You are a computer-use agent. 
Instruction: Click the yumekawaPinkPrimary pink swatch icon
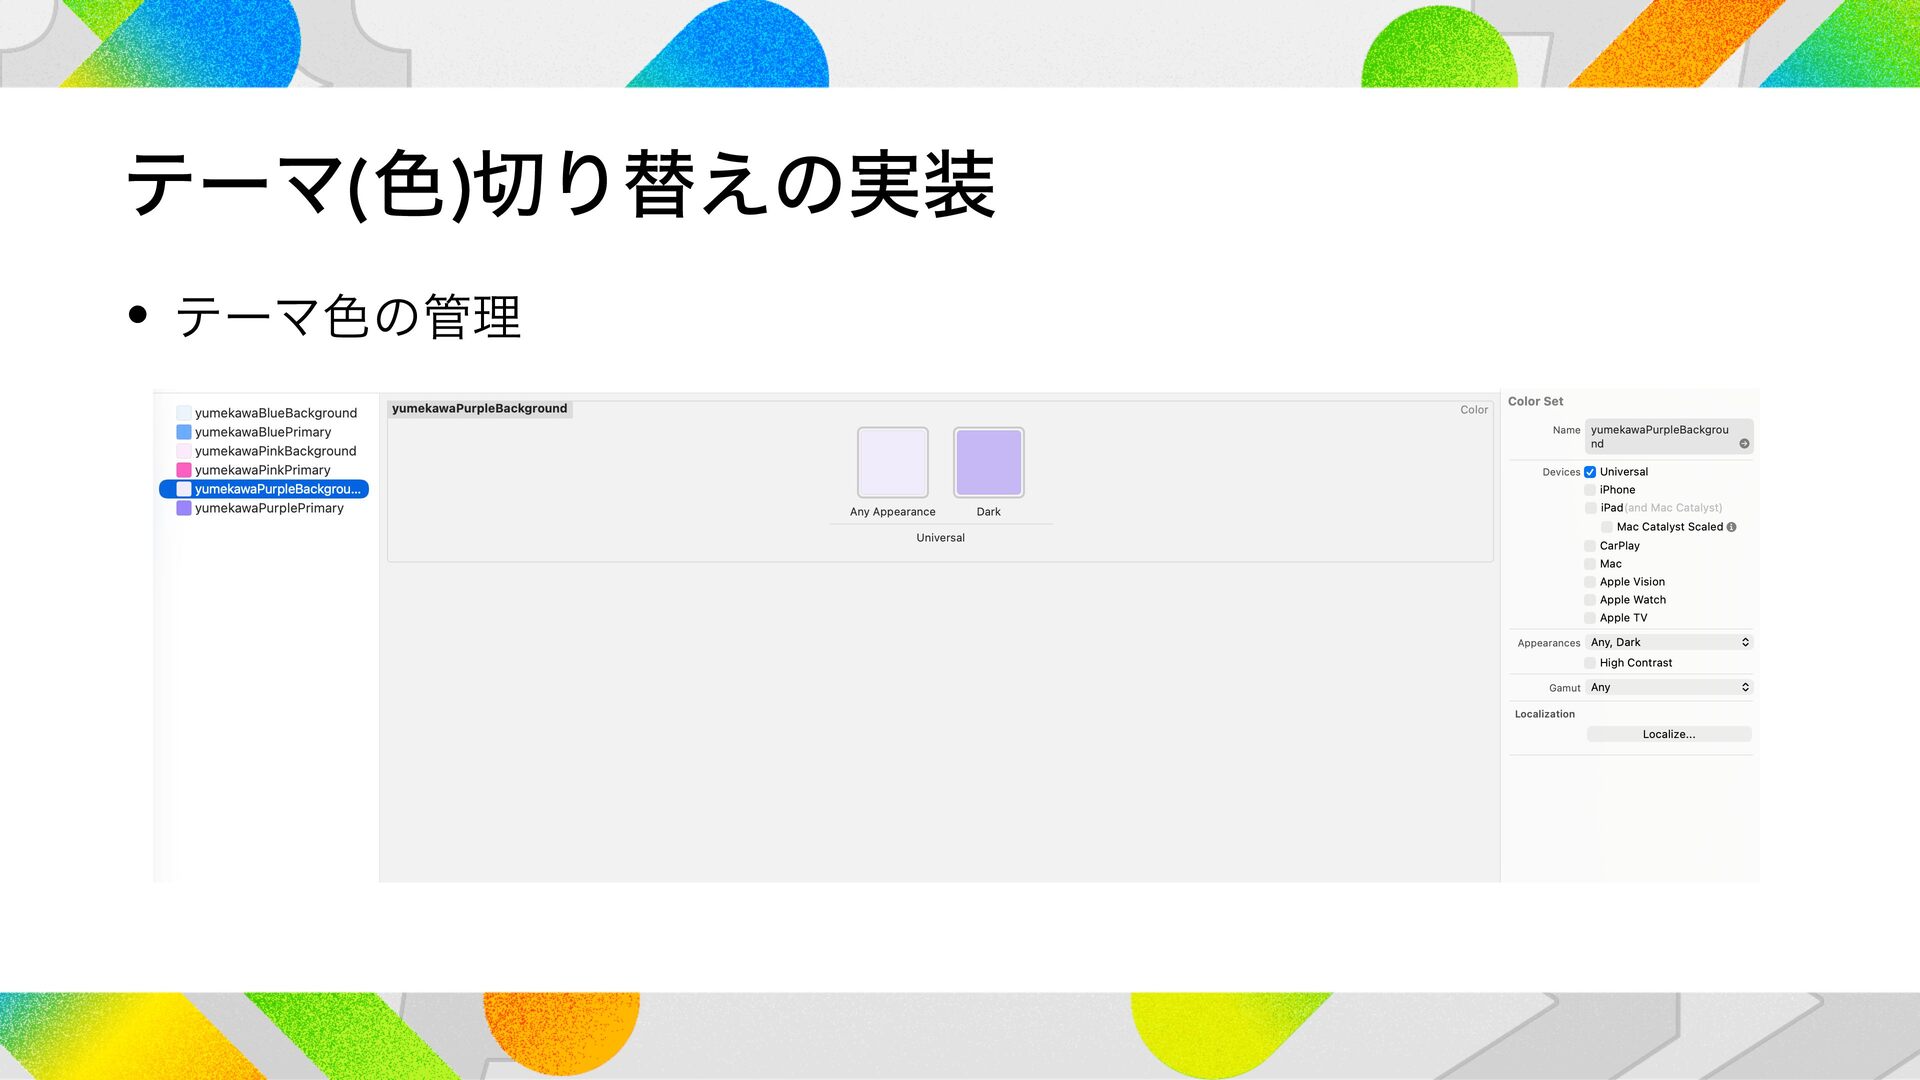point(184,470)
